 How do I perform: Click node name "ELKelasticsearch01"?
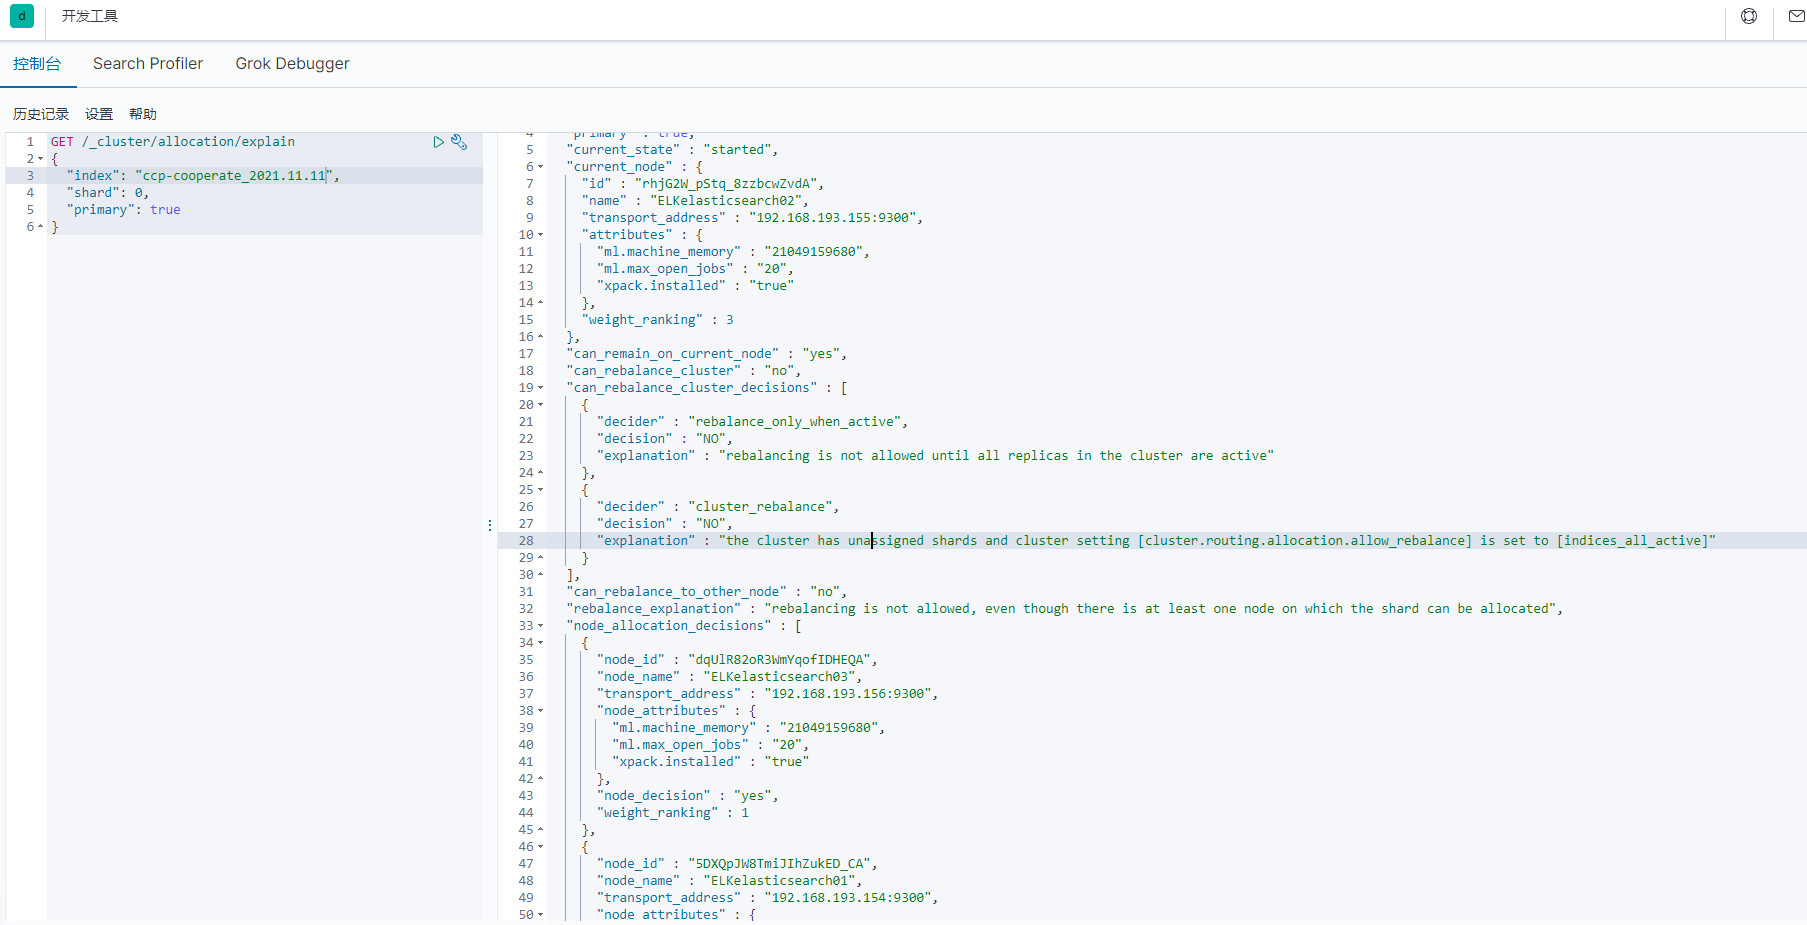pyautogui.click(x=779, y=881)
